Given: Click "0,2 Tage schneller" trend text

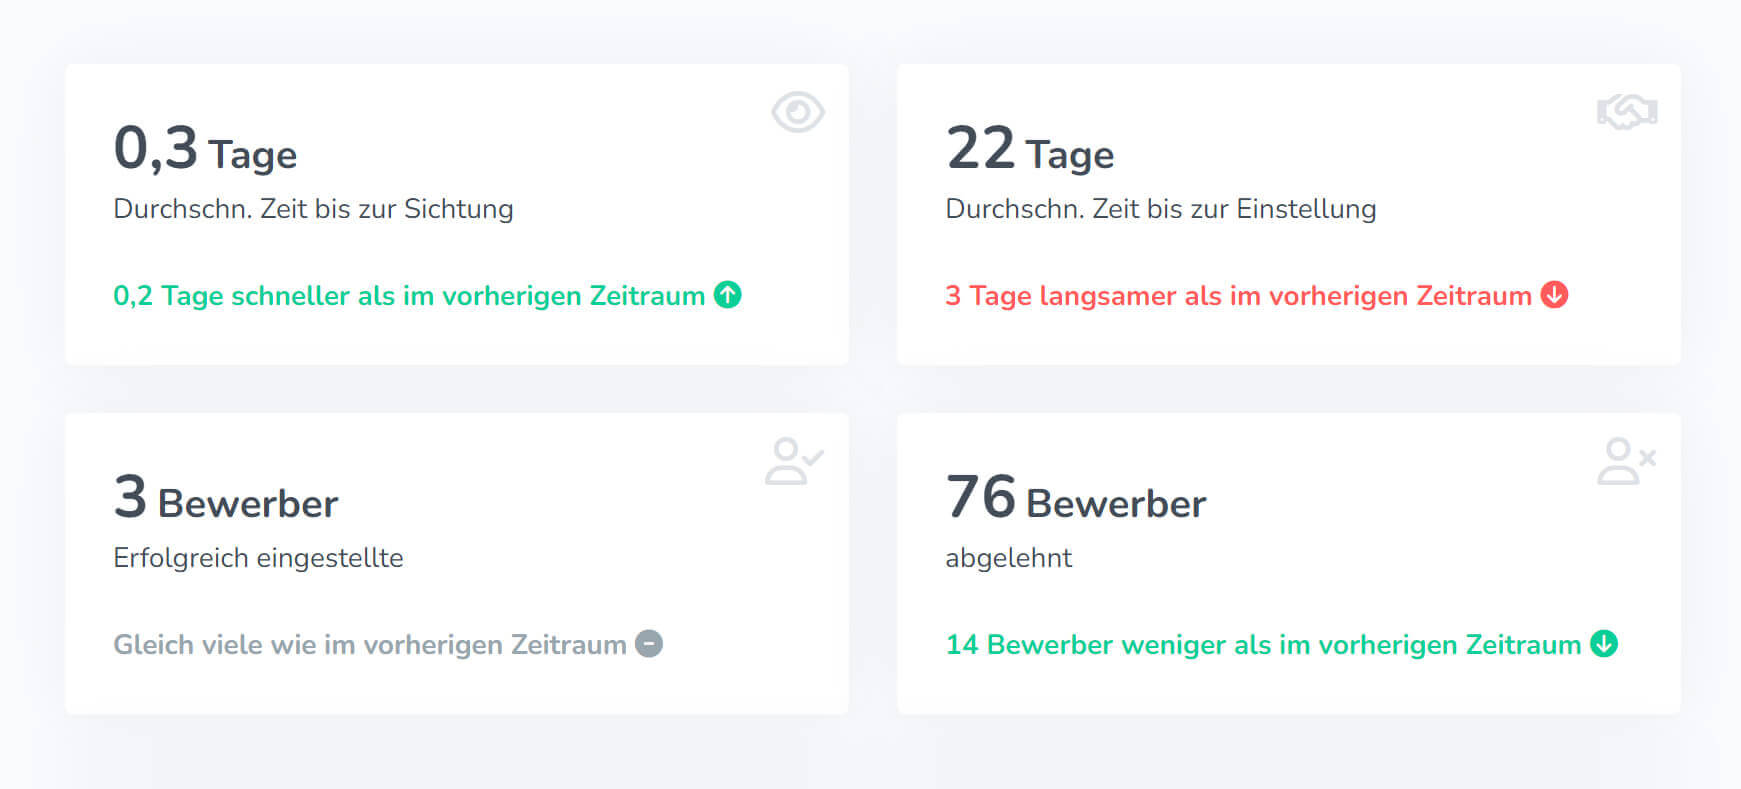Looking at the screenshot, I should (x=408, y=296).
